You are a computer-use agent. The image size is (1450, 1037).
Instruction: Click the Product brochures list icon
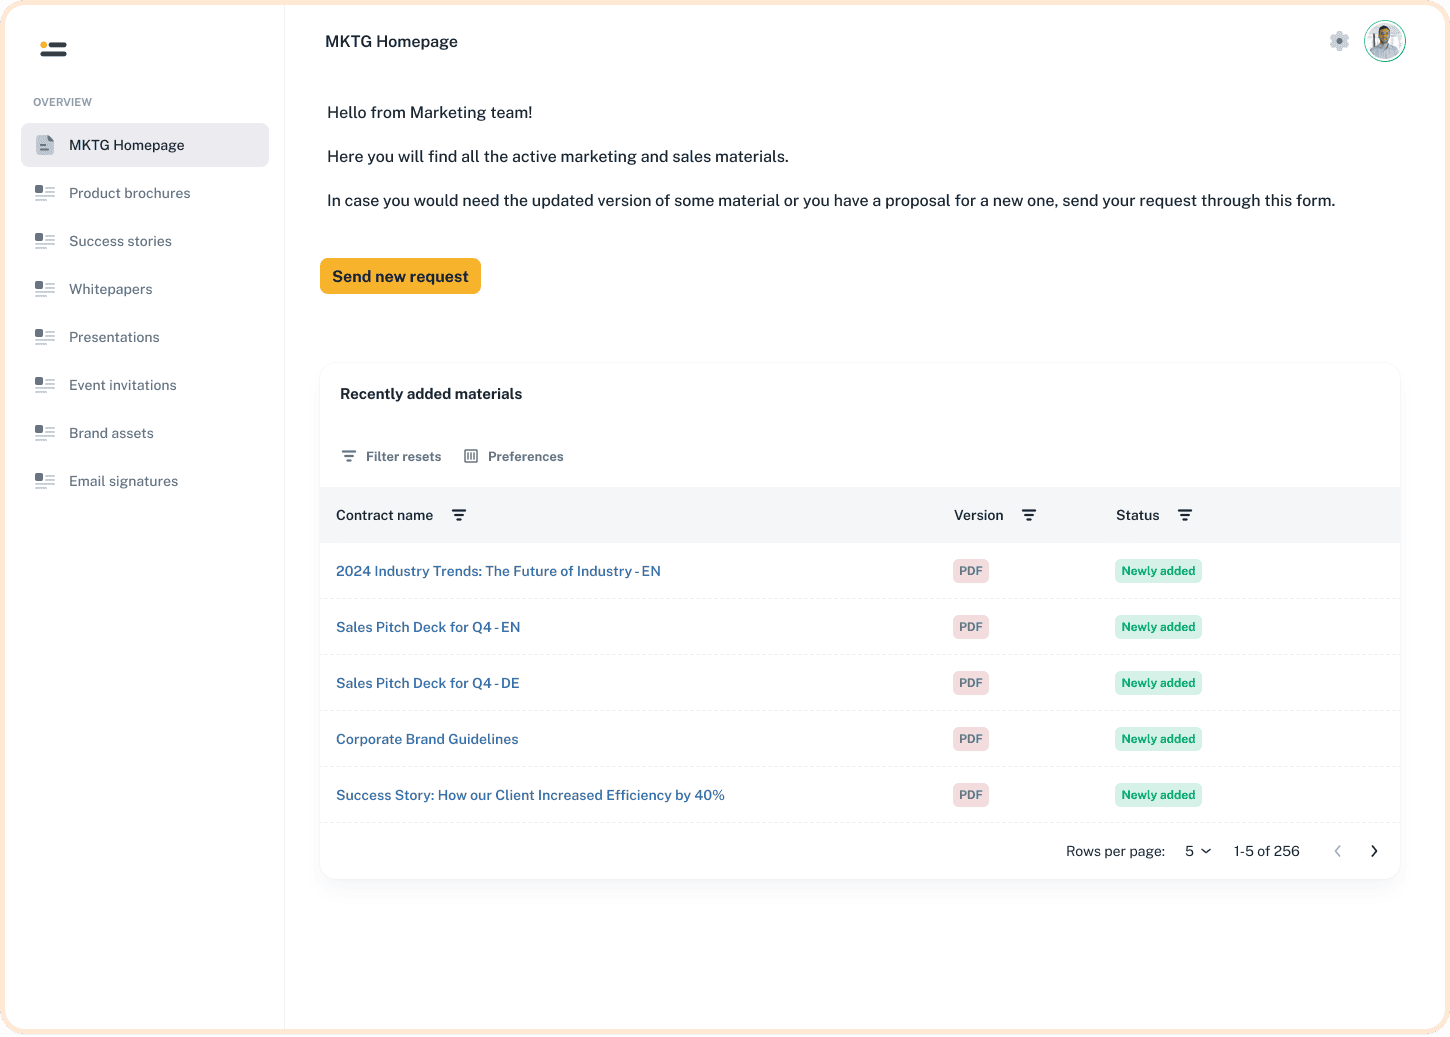tap(45, 193)
